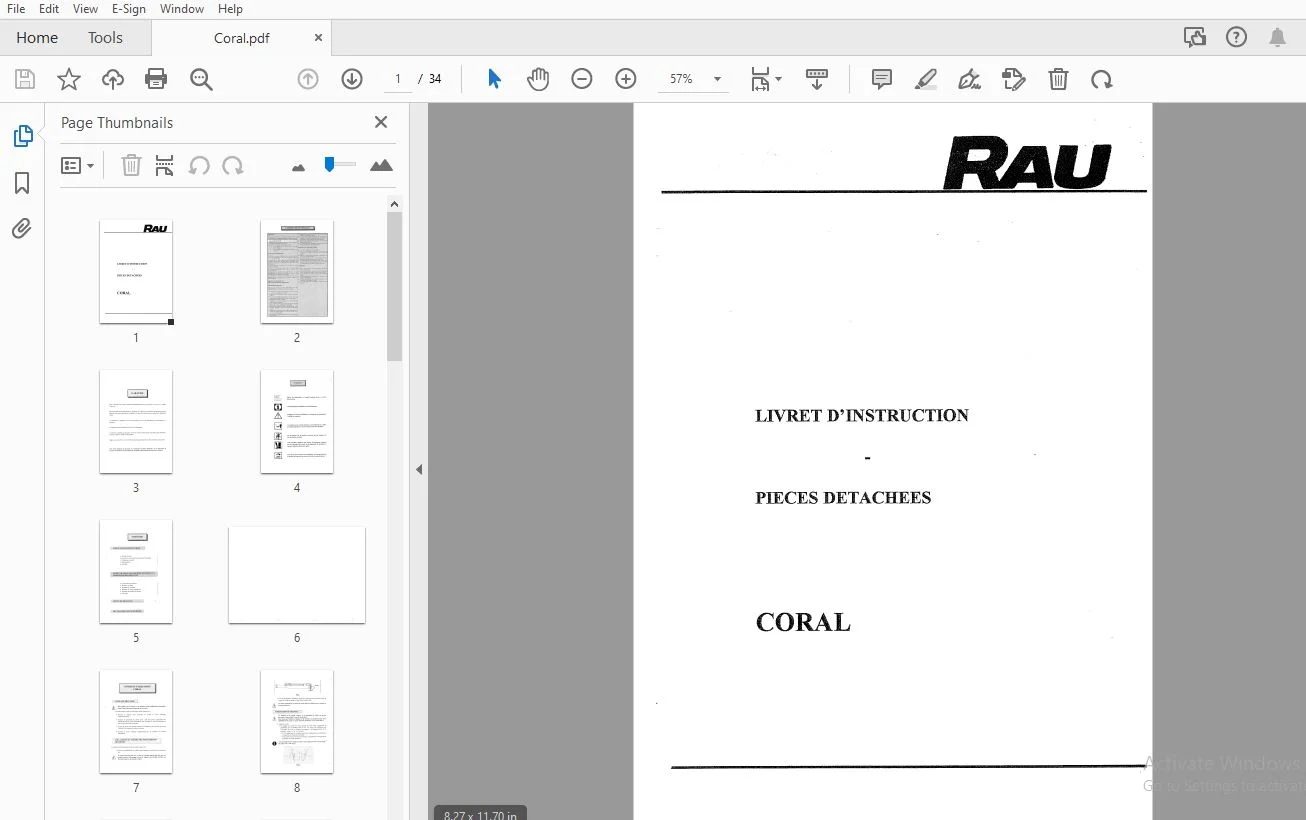
Task: Open the Help question mark icon
Action: point(1236,38)
